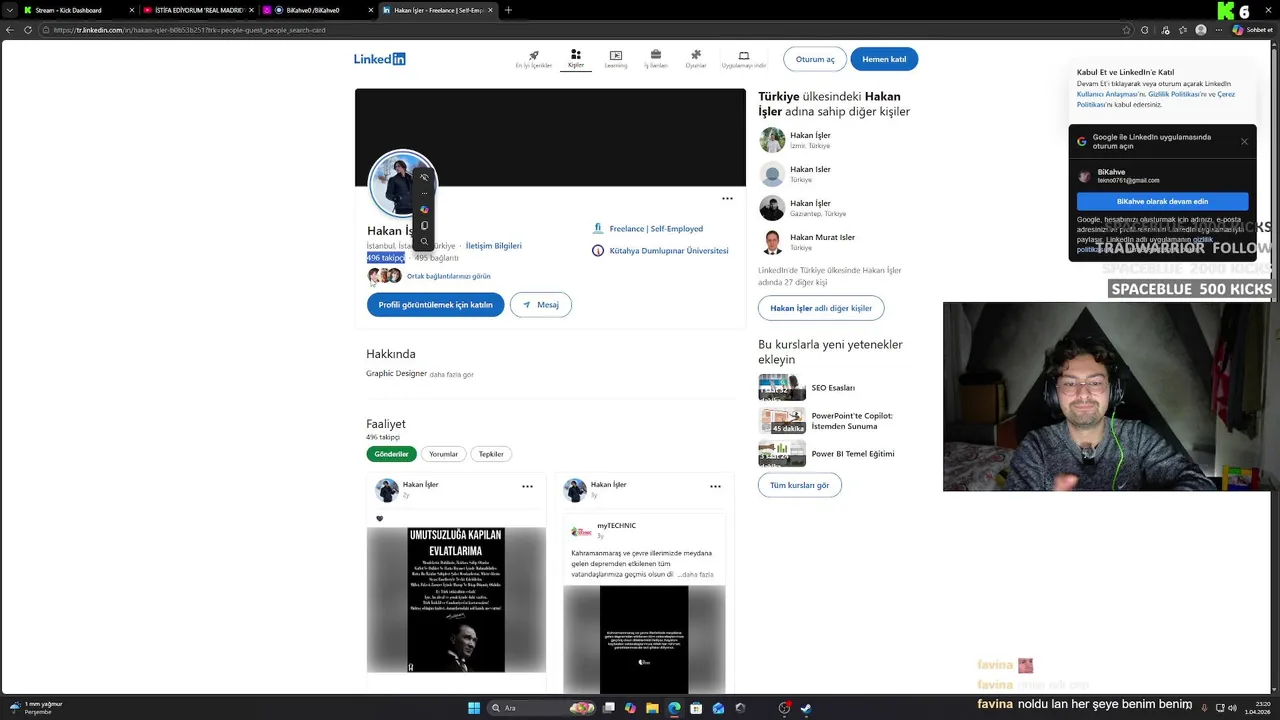Screen dimensions: 1280x720
Task: Expand About with daha fazla gör
Action: (x=451, y=374)
